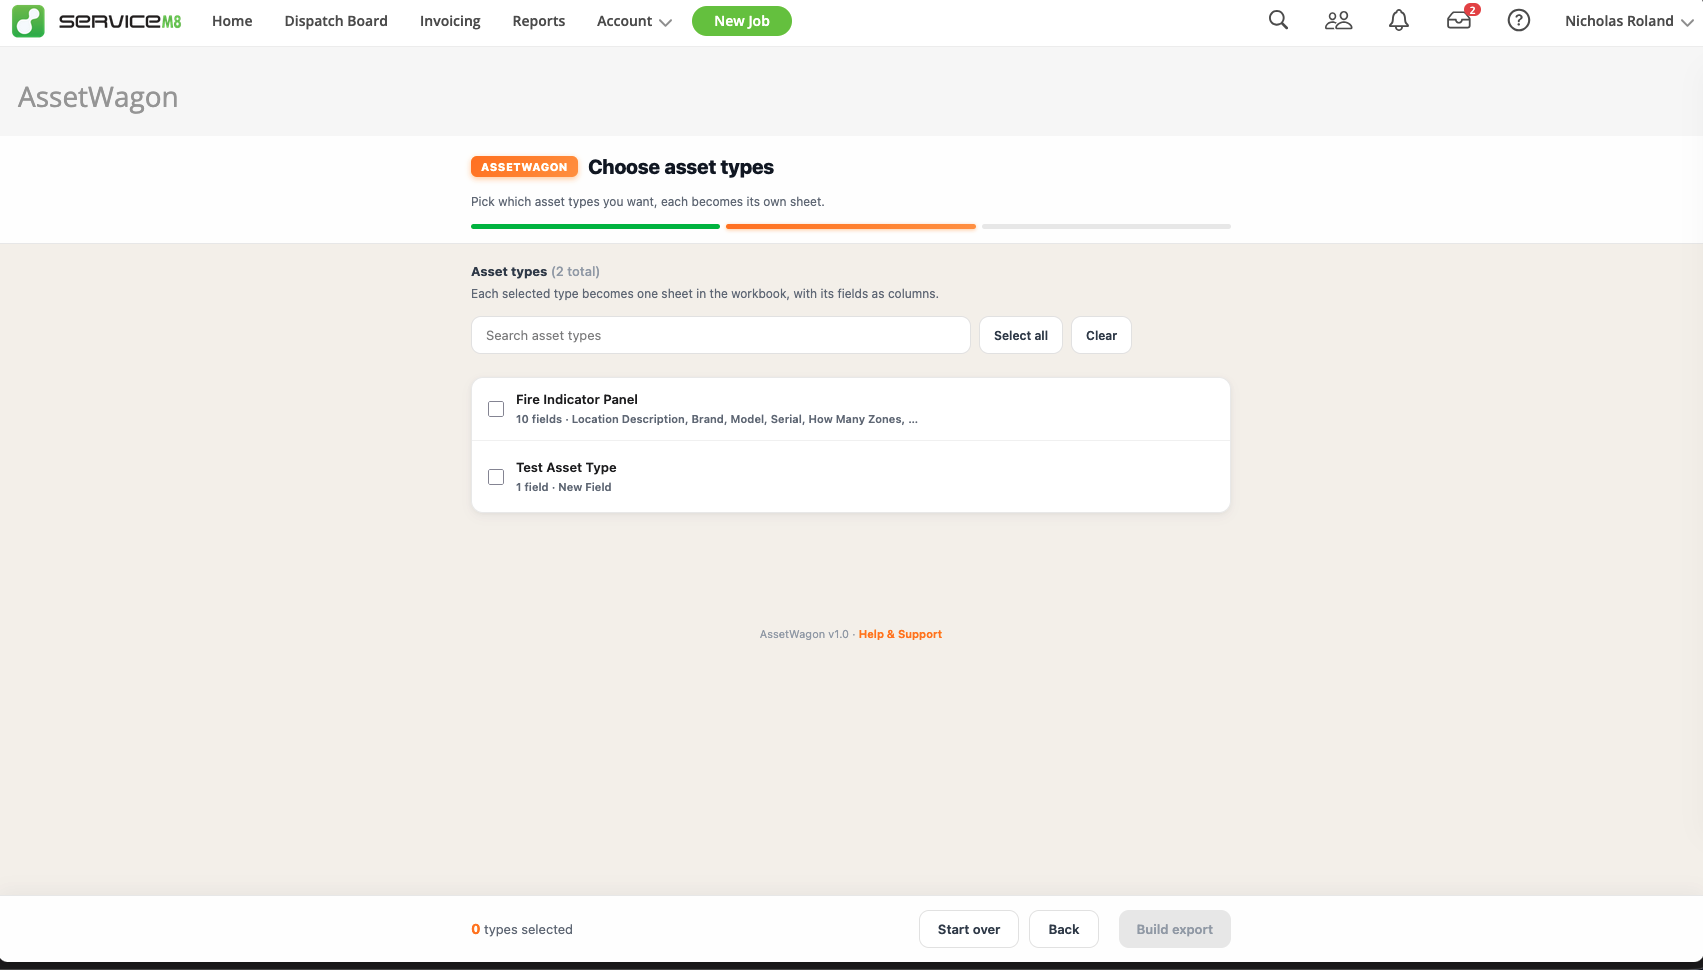Click Select all asset types

click(1021, 335)
